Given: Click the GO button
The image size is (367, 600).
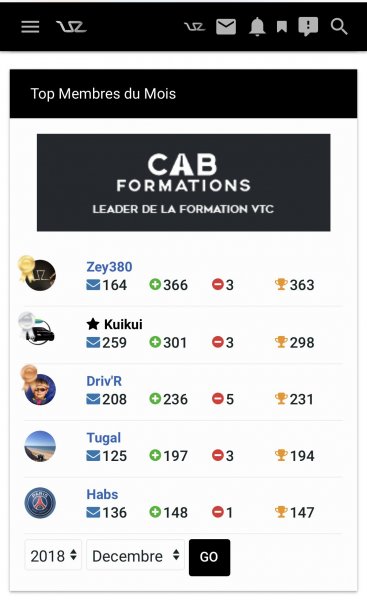Looking at the screenshot, I should [x=209, y=557].
